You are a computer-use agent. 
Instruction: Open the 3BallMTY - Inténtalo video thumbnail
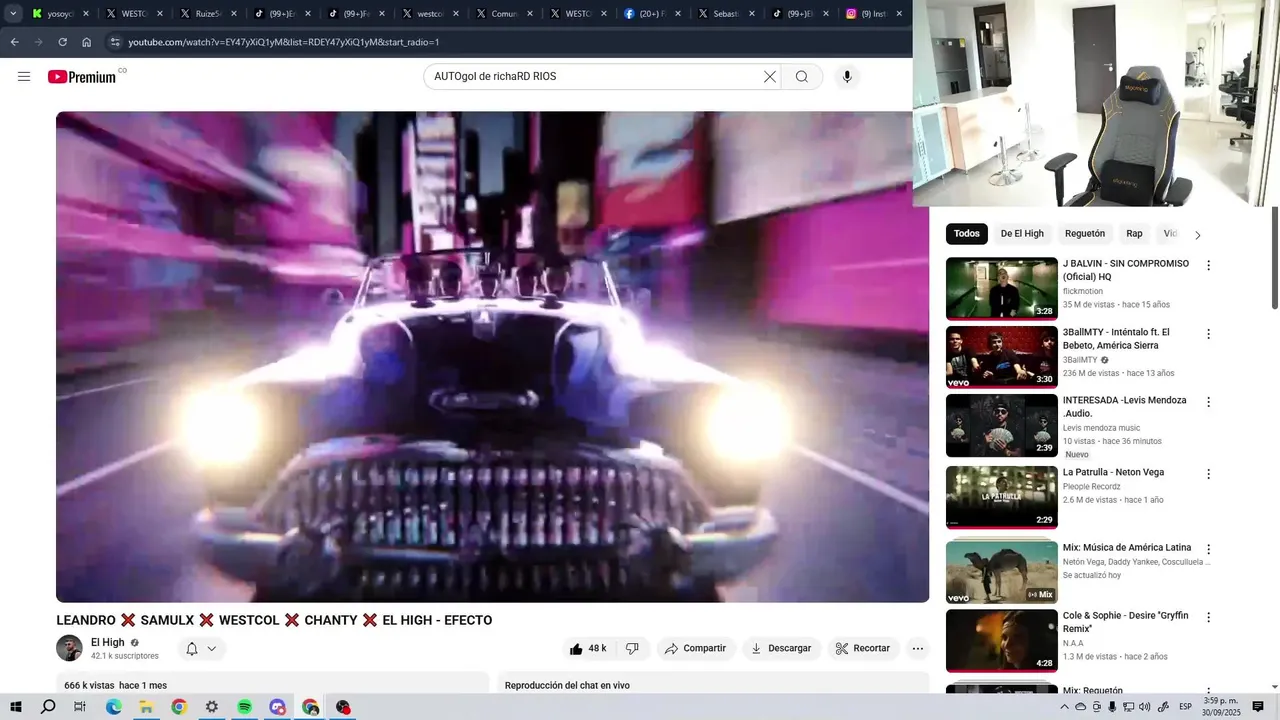(x=1002, y=357)
